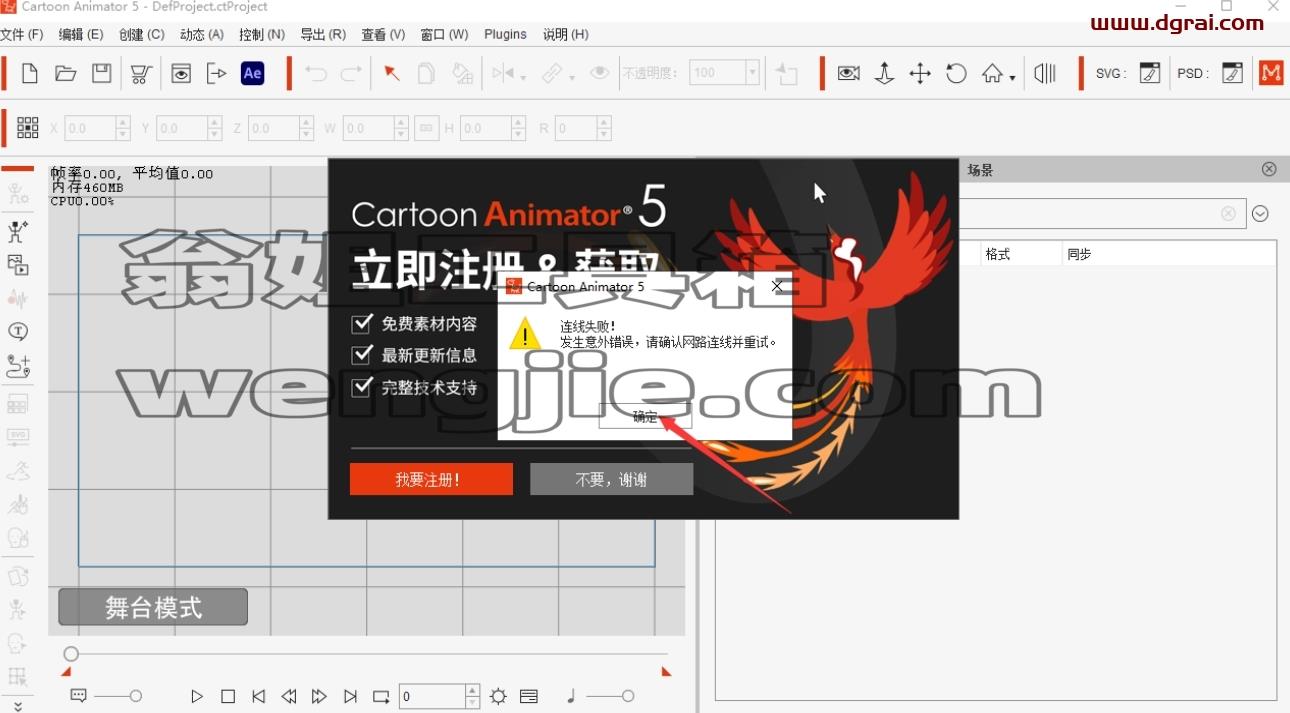Viewport: 1290px width, 713px height.
Task: Open the project settings sun-gear icon
Action: (x=498, y=696)
